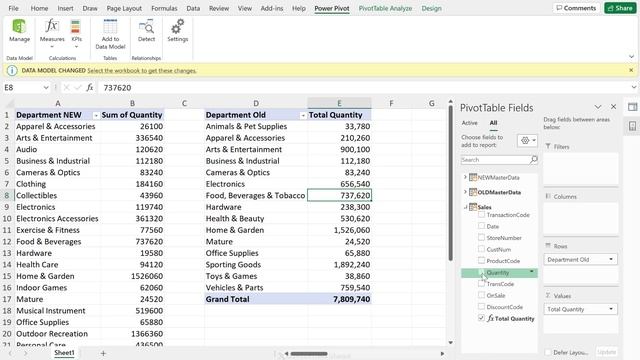Screen dimensions: 640x360
Task: Click the vertical worksheet scrollbar thumb
Action: 450,183
